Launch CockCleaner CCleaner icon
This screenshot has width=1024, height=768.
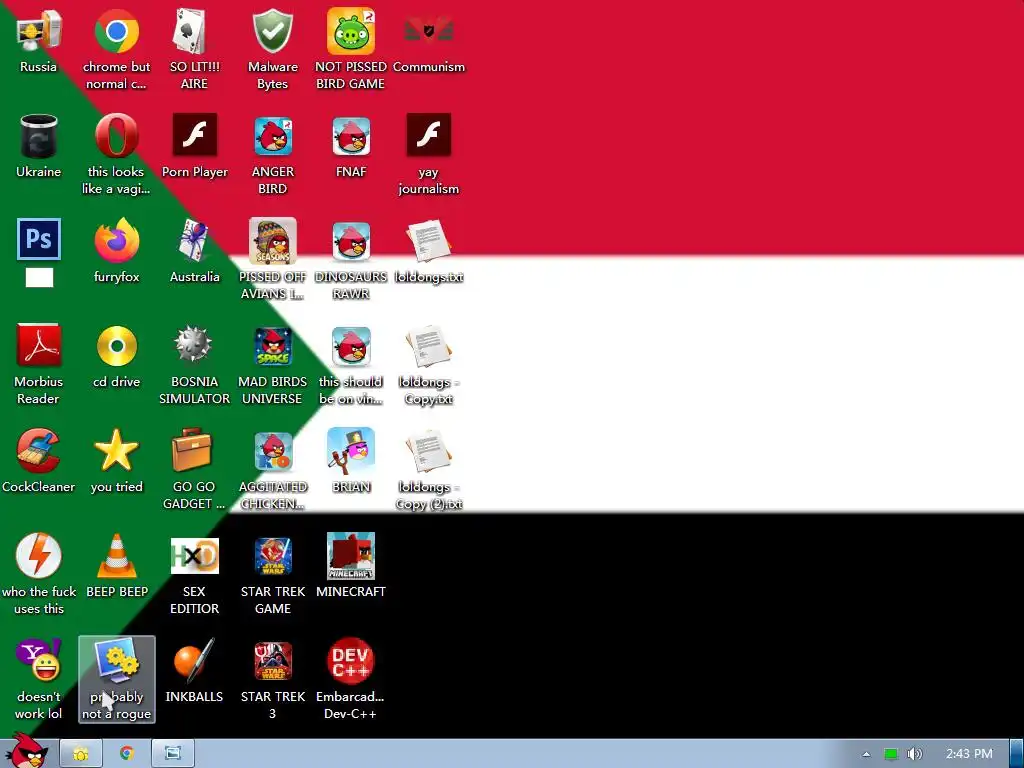tap(39, 451)
